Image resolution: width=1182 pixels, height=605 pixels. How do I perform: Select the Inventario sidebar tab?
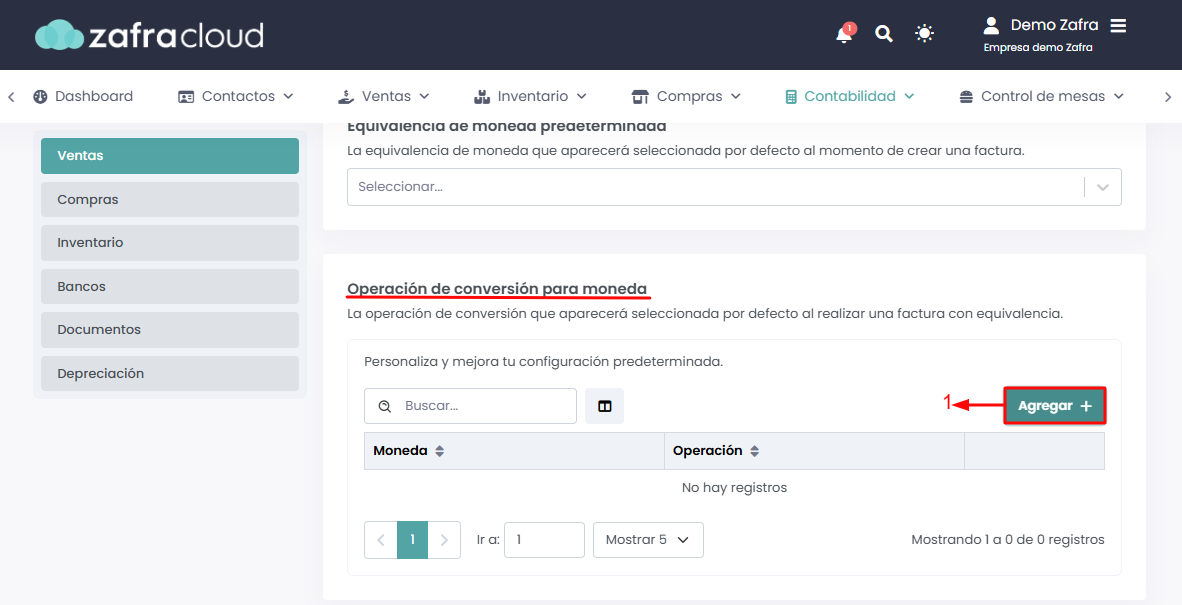[170, 243]
